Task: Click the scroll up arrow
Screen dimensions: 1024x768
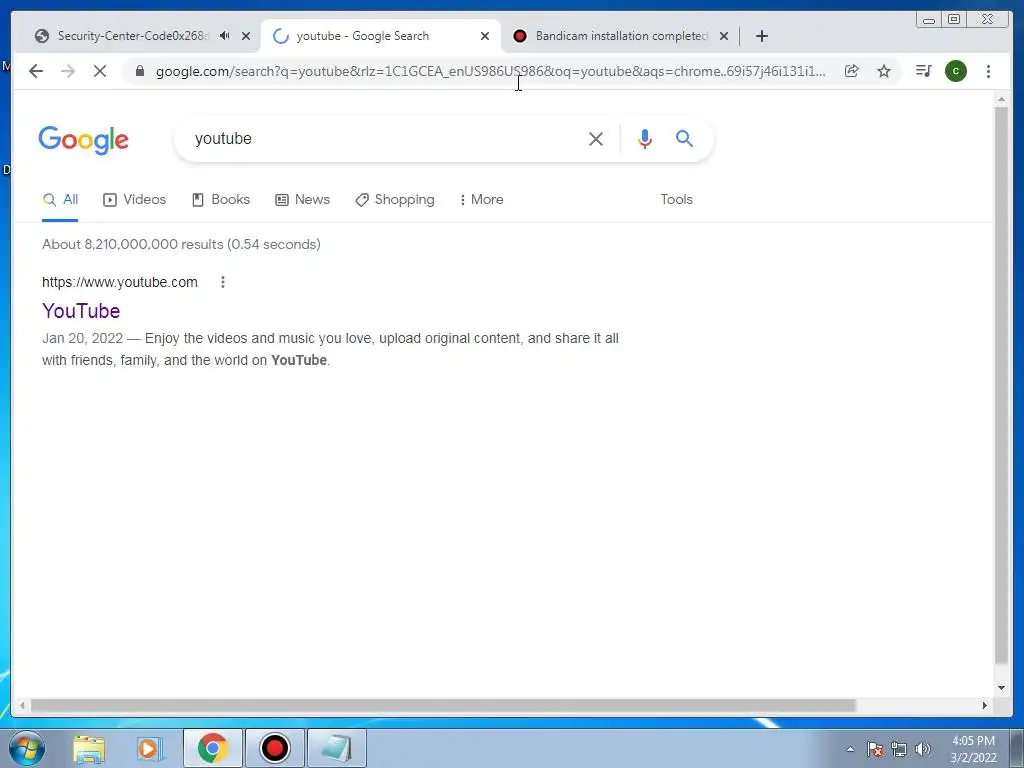Action: [1001, 99]
